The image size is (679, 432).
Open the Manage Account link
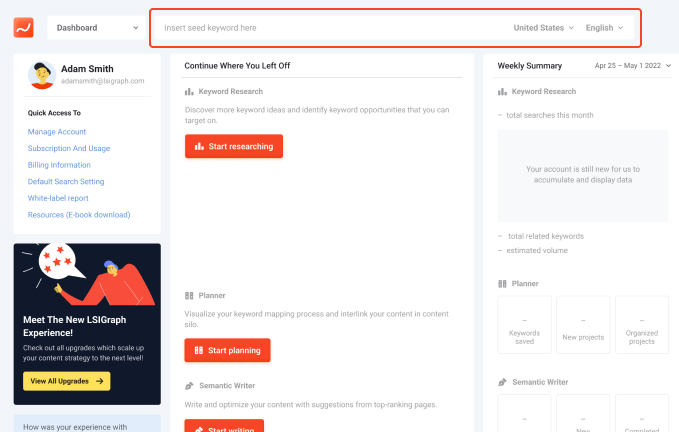(57, 132)
